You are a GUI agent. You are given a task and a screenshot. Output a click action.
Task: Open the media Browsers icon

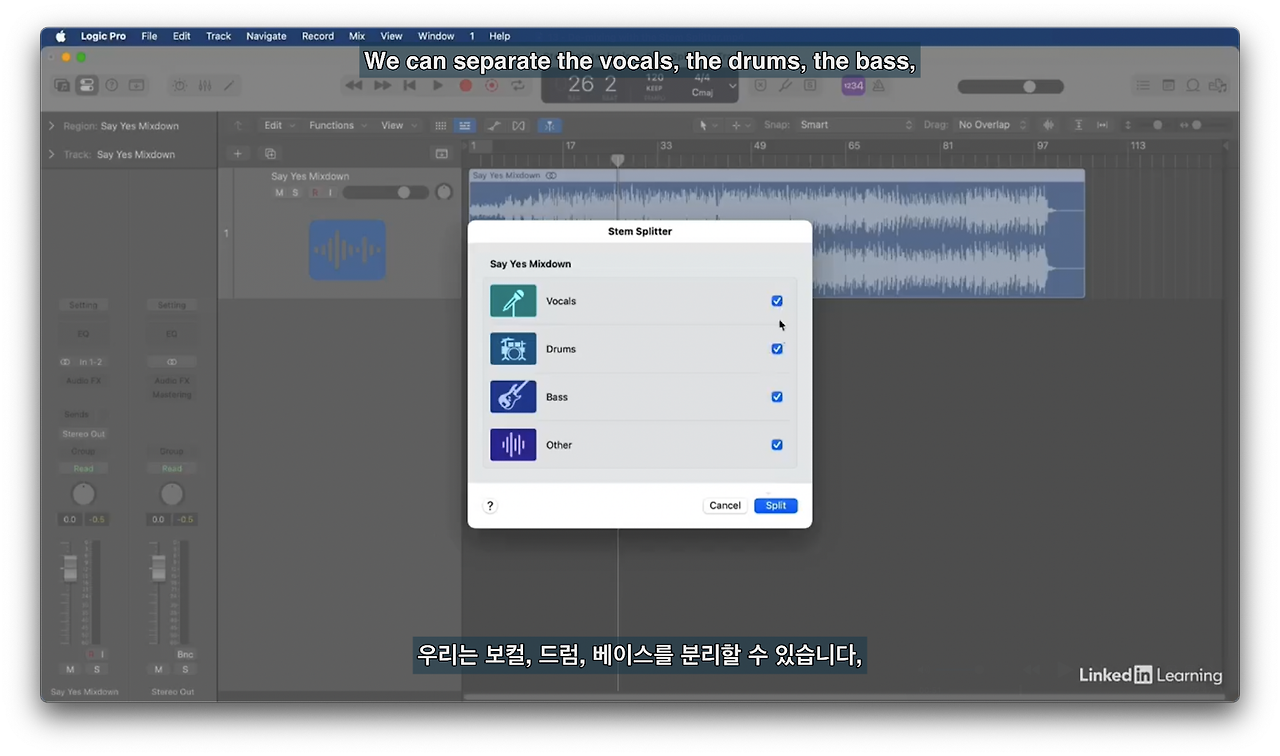click(x=1217, y=86)
